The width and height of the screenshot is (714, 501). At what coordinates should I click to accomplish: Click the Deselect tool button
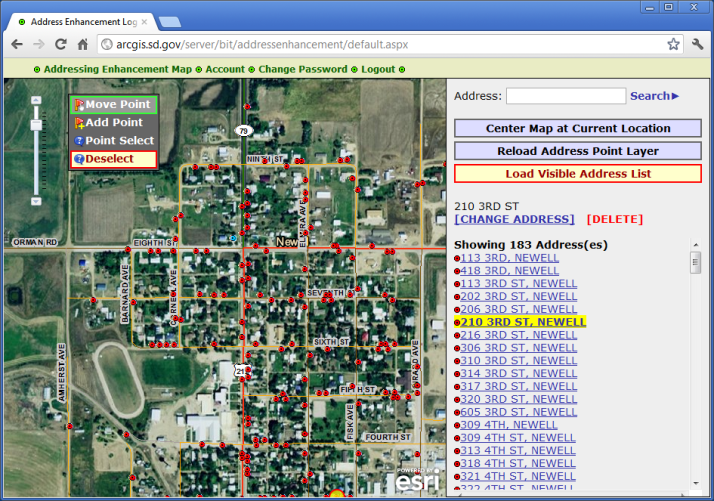click(x=113, y=159)
